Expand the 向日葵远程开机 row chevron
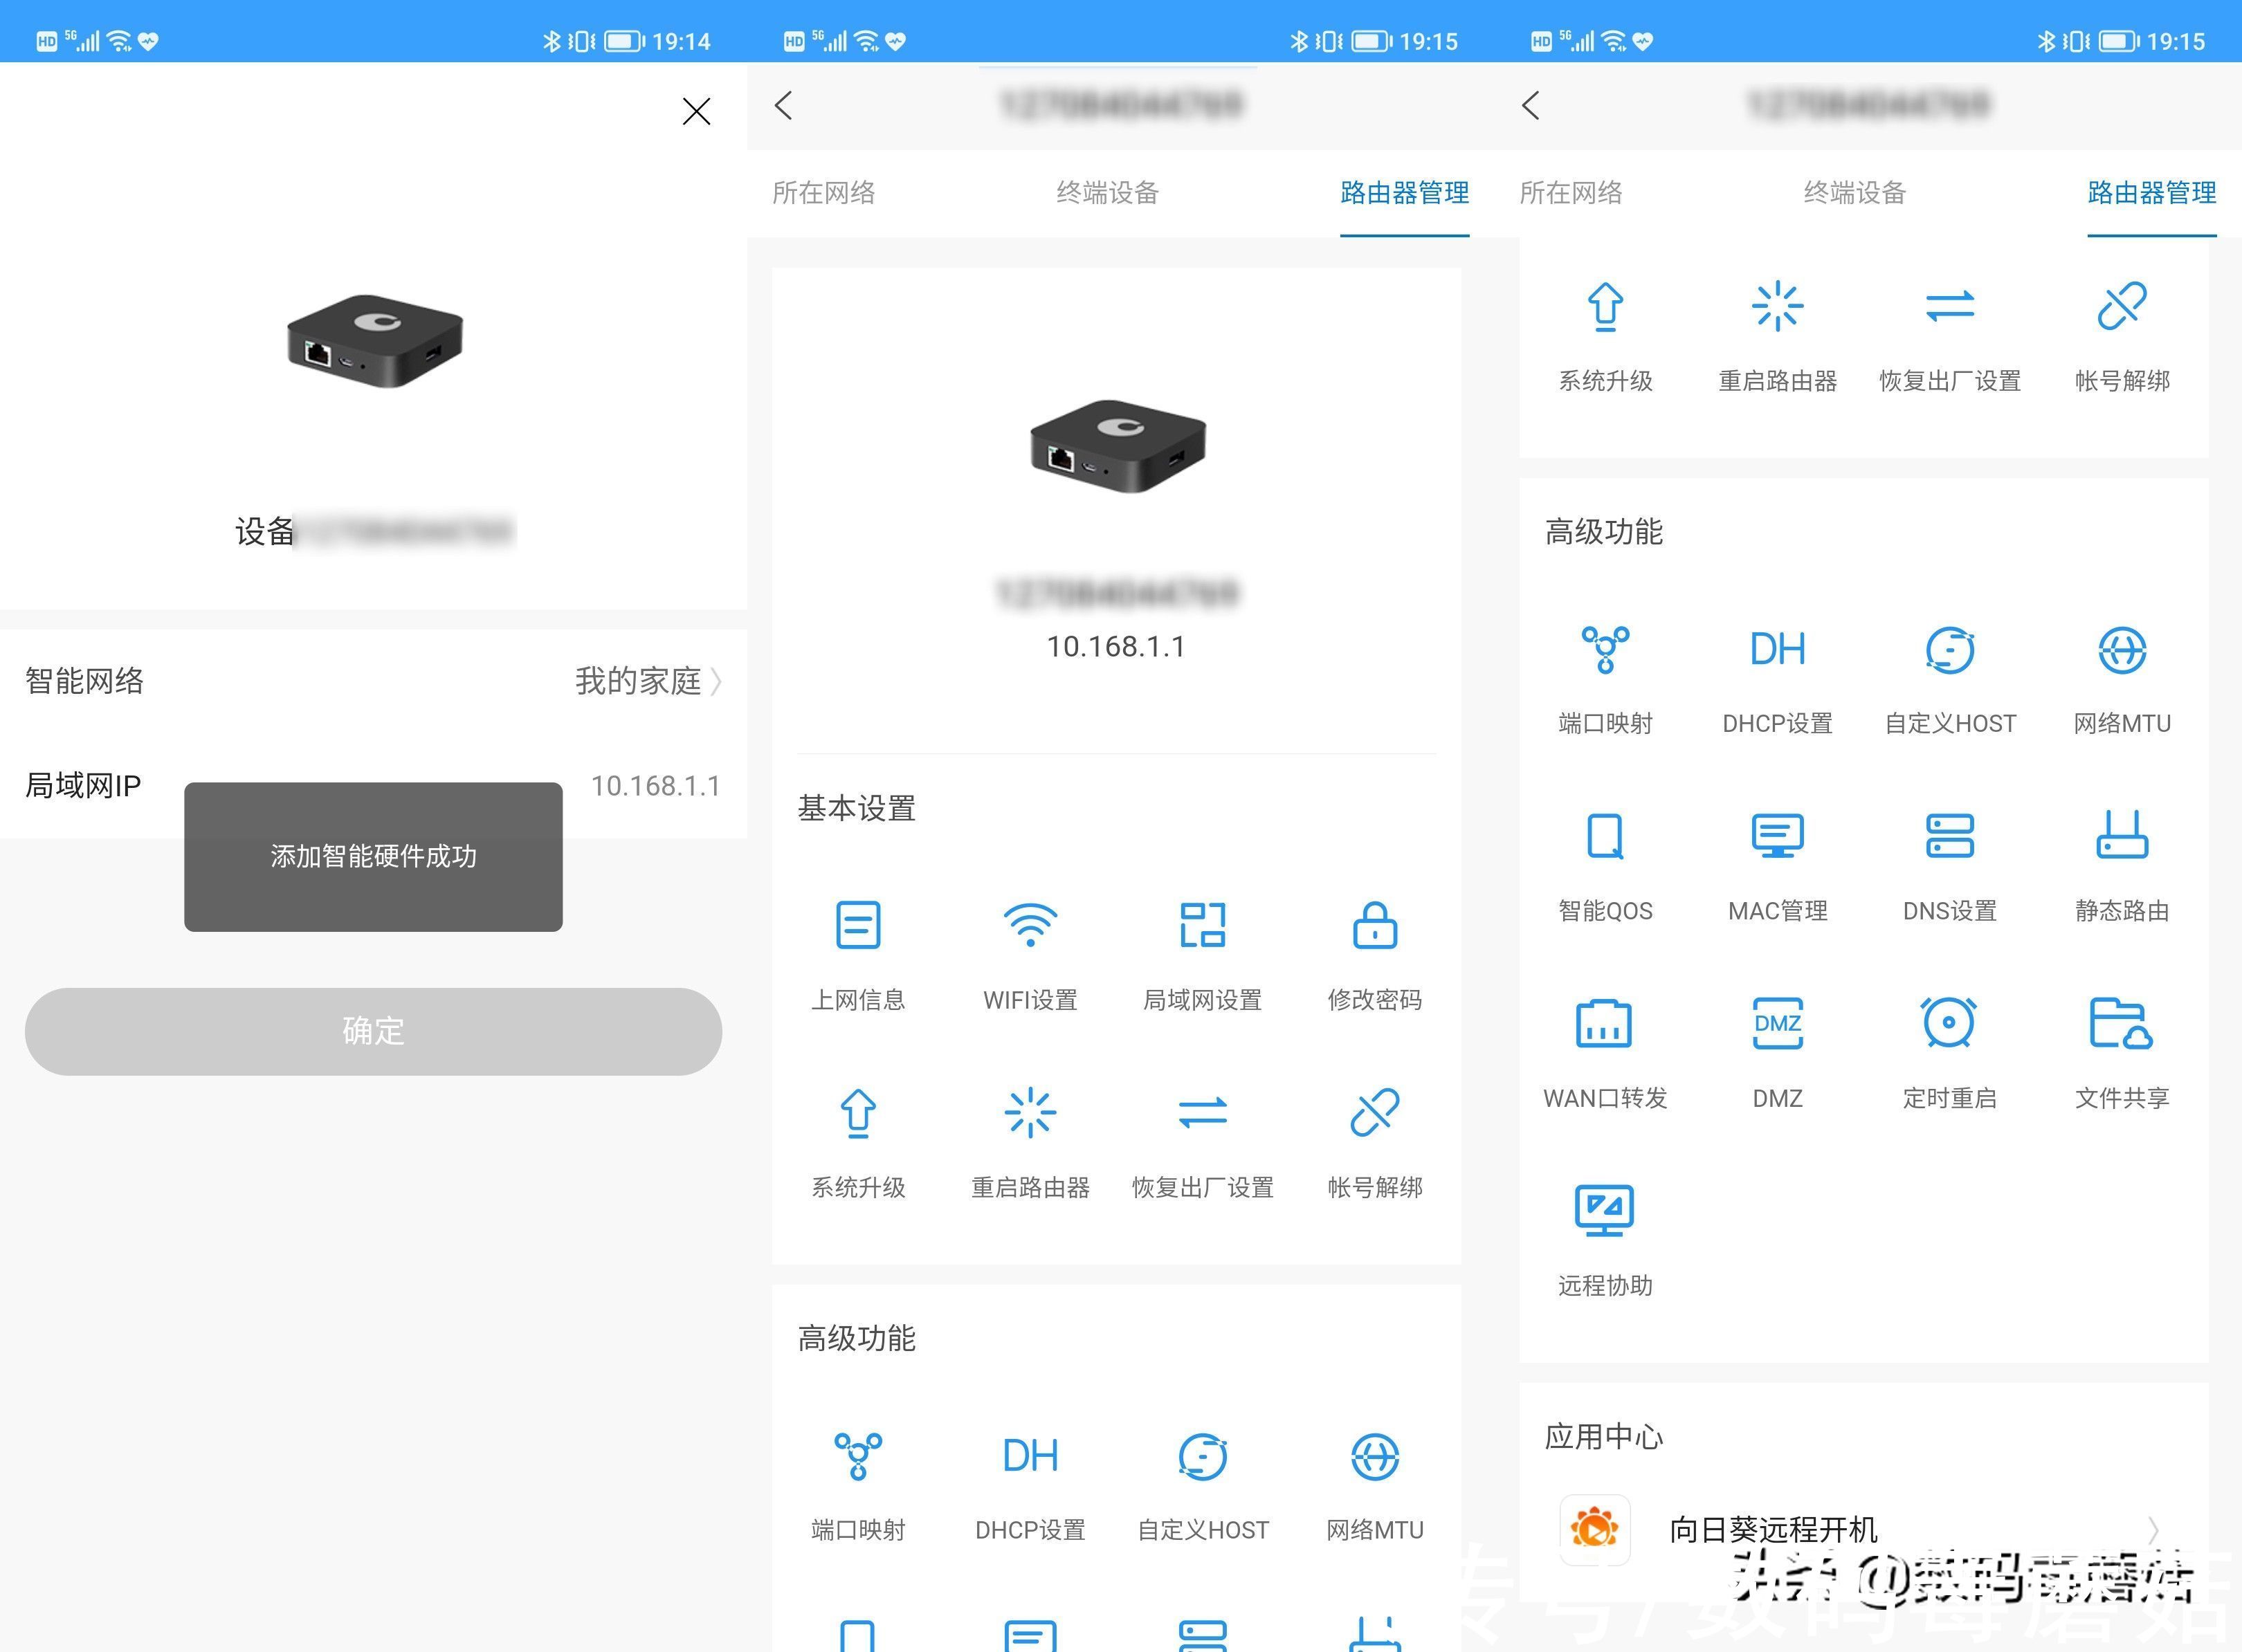 pyautogui.click(x=2152, y=1529)
